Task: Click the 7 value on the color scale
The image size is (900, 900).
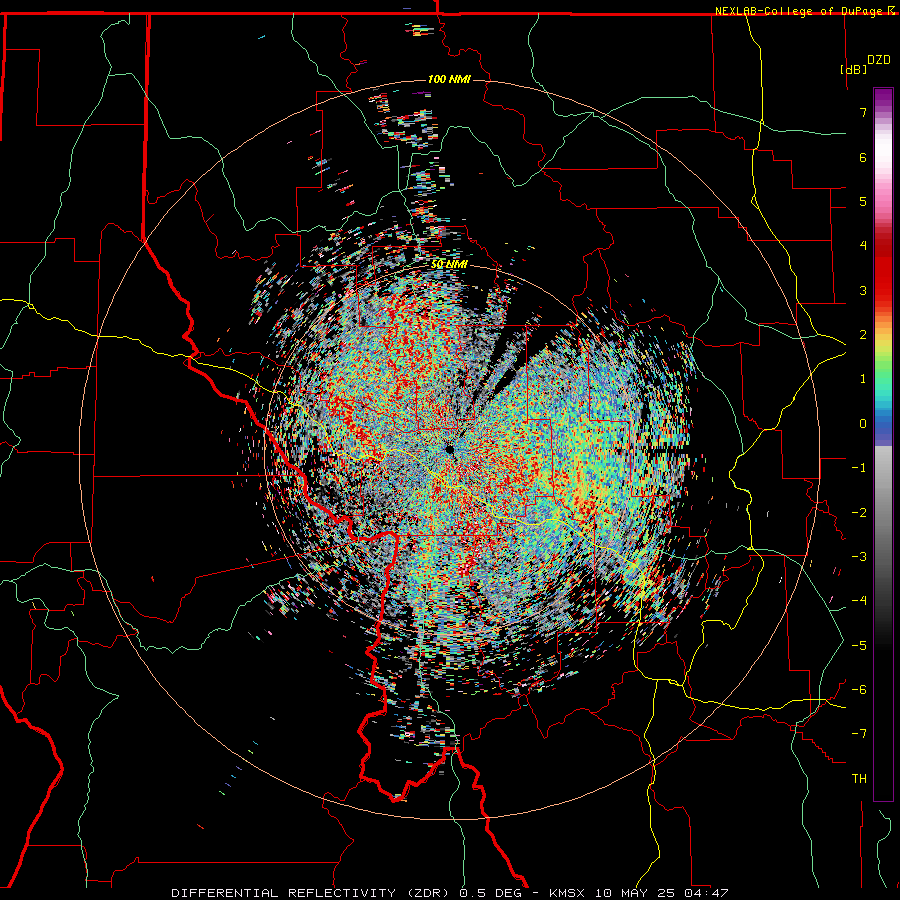Action: pyautogui.click(x=863, y=112)
